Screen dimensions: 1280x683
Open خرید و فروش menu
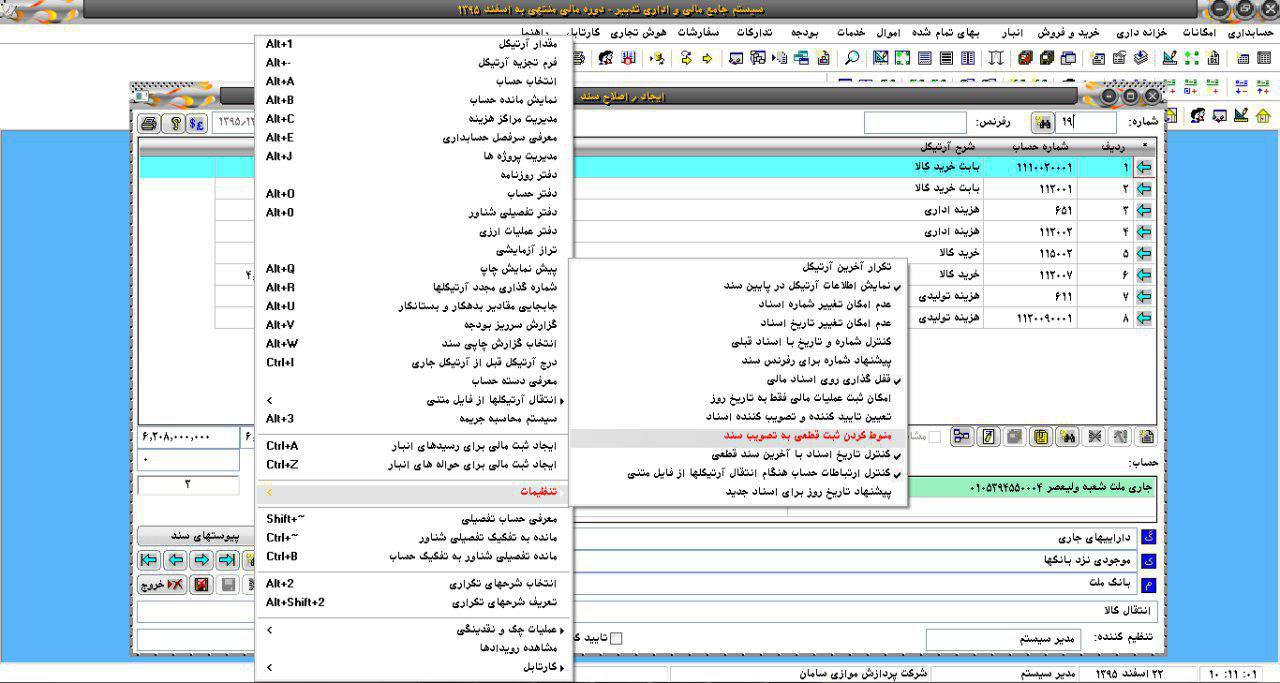pos(1071,32)
